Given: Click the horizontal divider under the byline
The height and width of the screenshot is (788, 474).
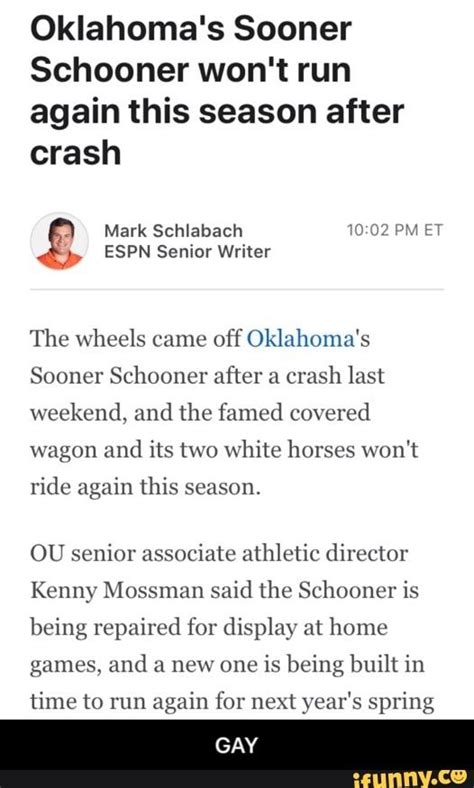Looking at the screenshot, I should 237,289.
